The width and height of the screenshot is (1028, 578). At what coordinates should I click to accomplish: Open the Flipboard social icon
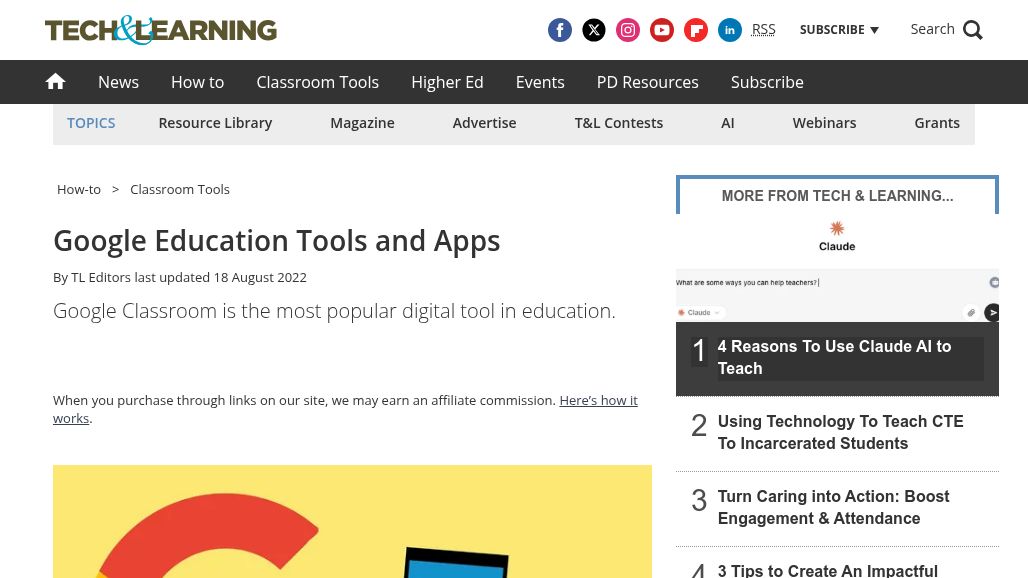[x=696, y=30]
